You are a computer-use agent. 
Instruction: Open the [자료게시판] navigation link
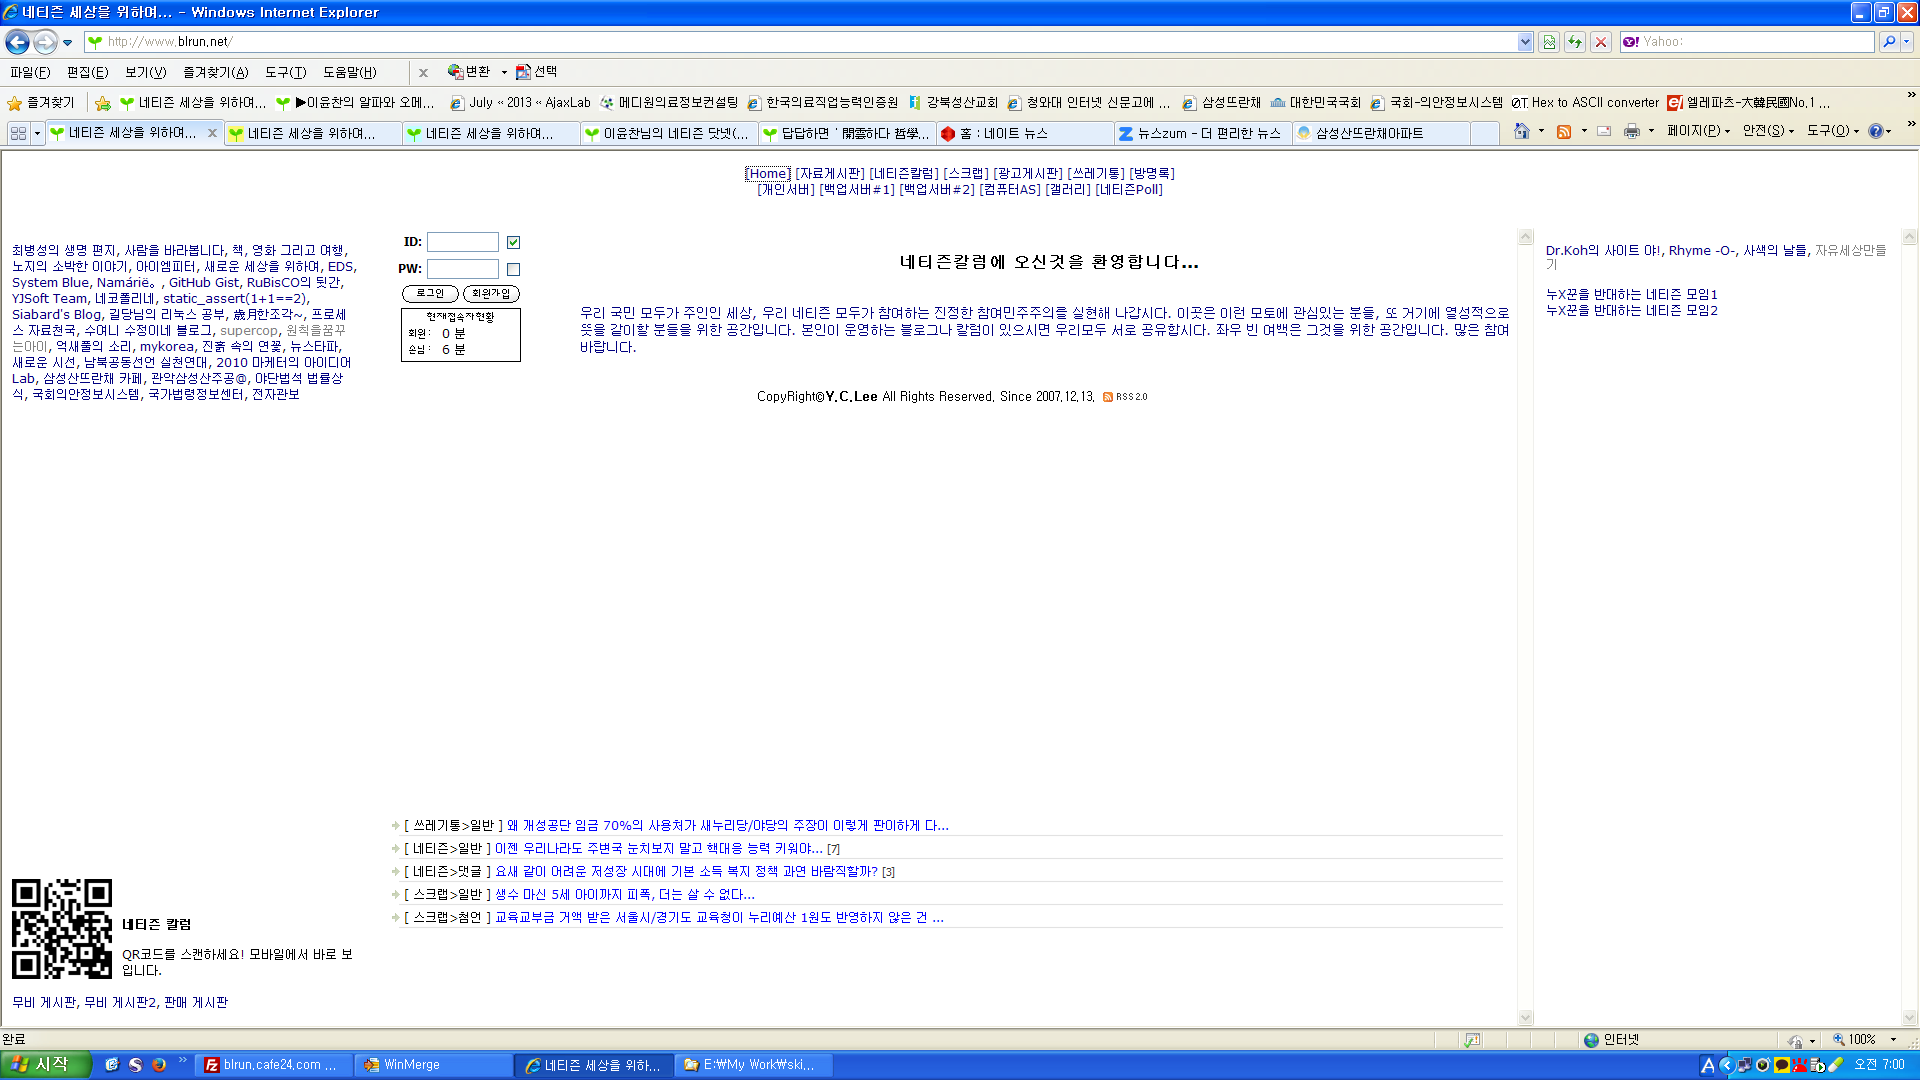830,173
